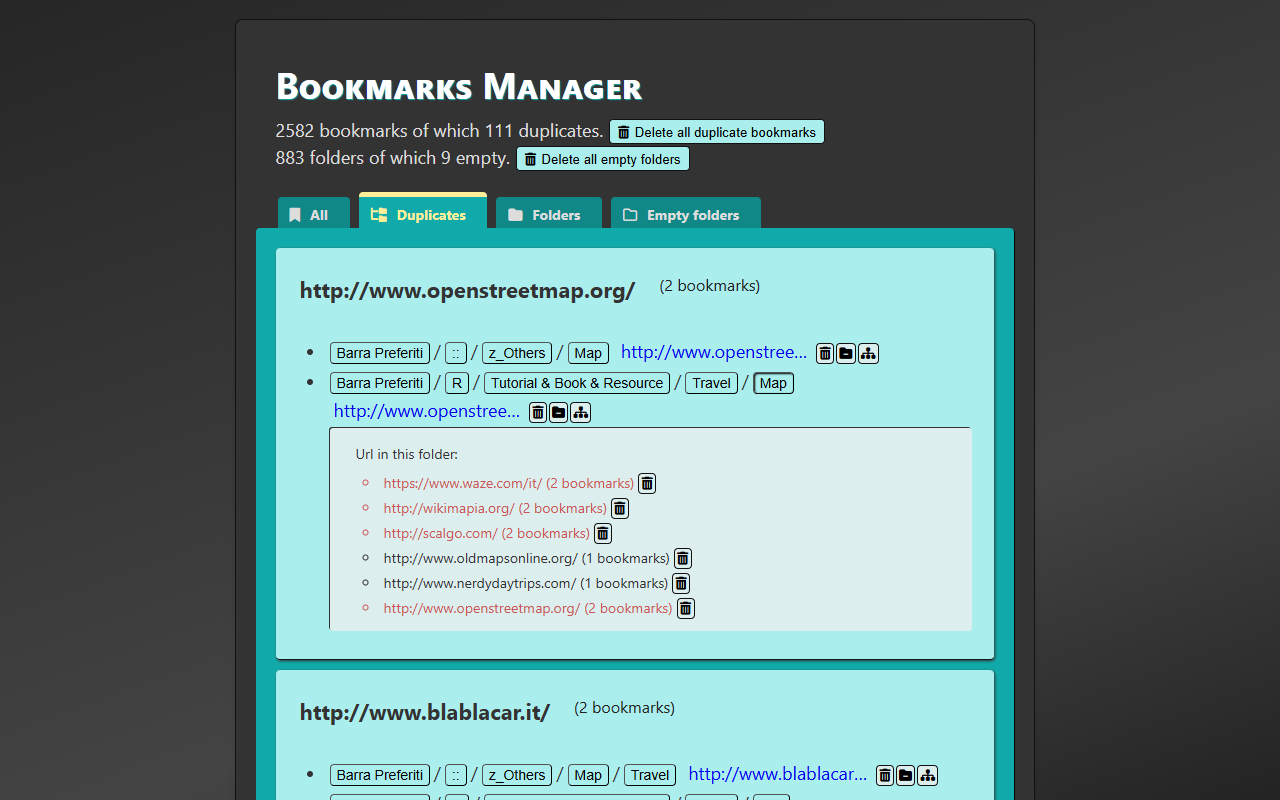Click https://www.waze.com/it/ (2 bookmarks) entry
The image size is (1280, 800).
(x=508, y=483)
